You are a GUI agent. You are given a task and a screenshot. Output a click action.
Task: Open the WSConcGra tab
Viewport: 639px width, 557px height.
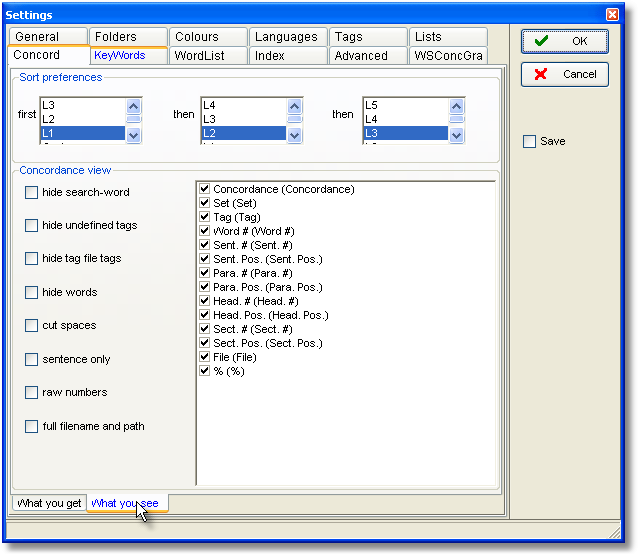pyautogui.click(x=448, y=55)
